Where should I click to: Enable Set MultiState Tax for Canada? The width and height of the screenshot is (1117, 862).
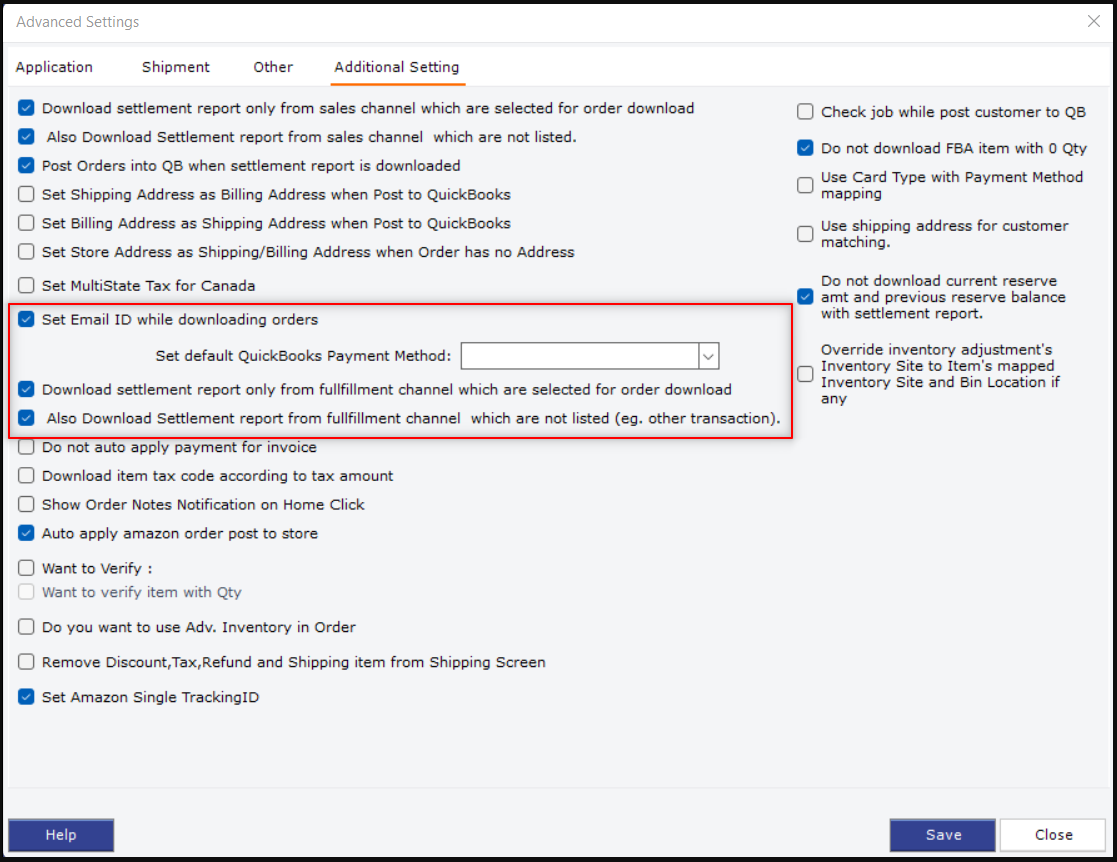[27, 286]
